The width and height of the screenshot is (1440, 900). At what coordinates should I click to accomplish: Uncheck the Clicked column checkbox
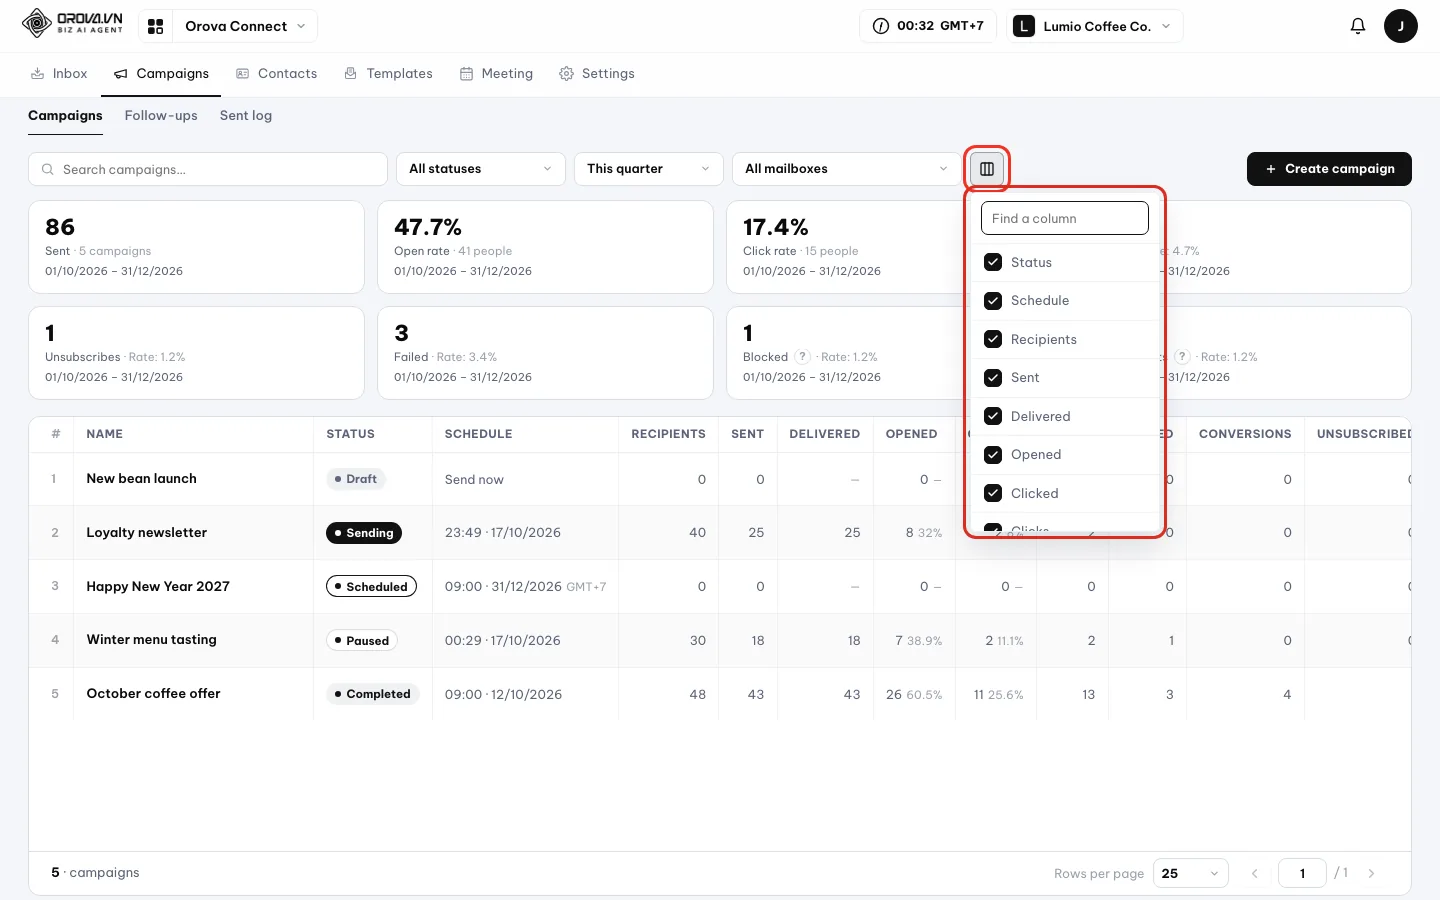coord(993,493)
